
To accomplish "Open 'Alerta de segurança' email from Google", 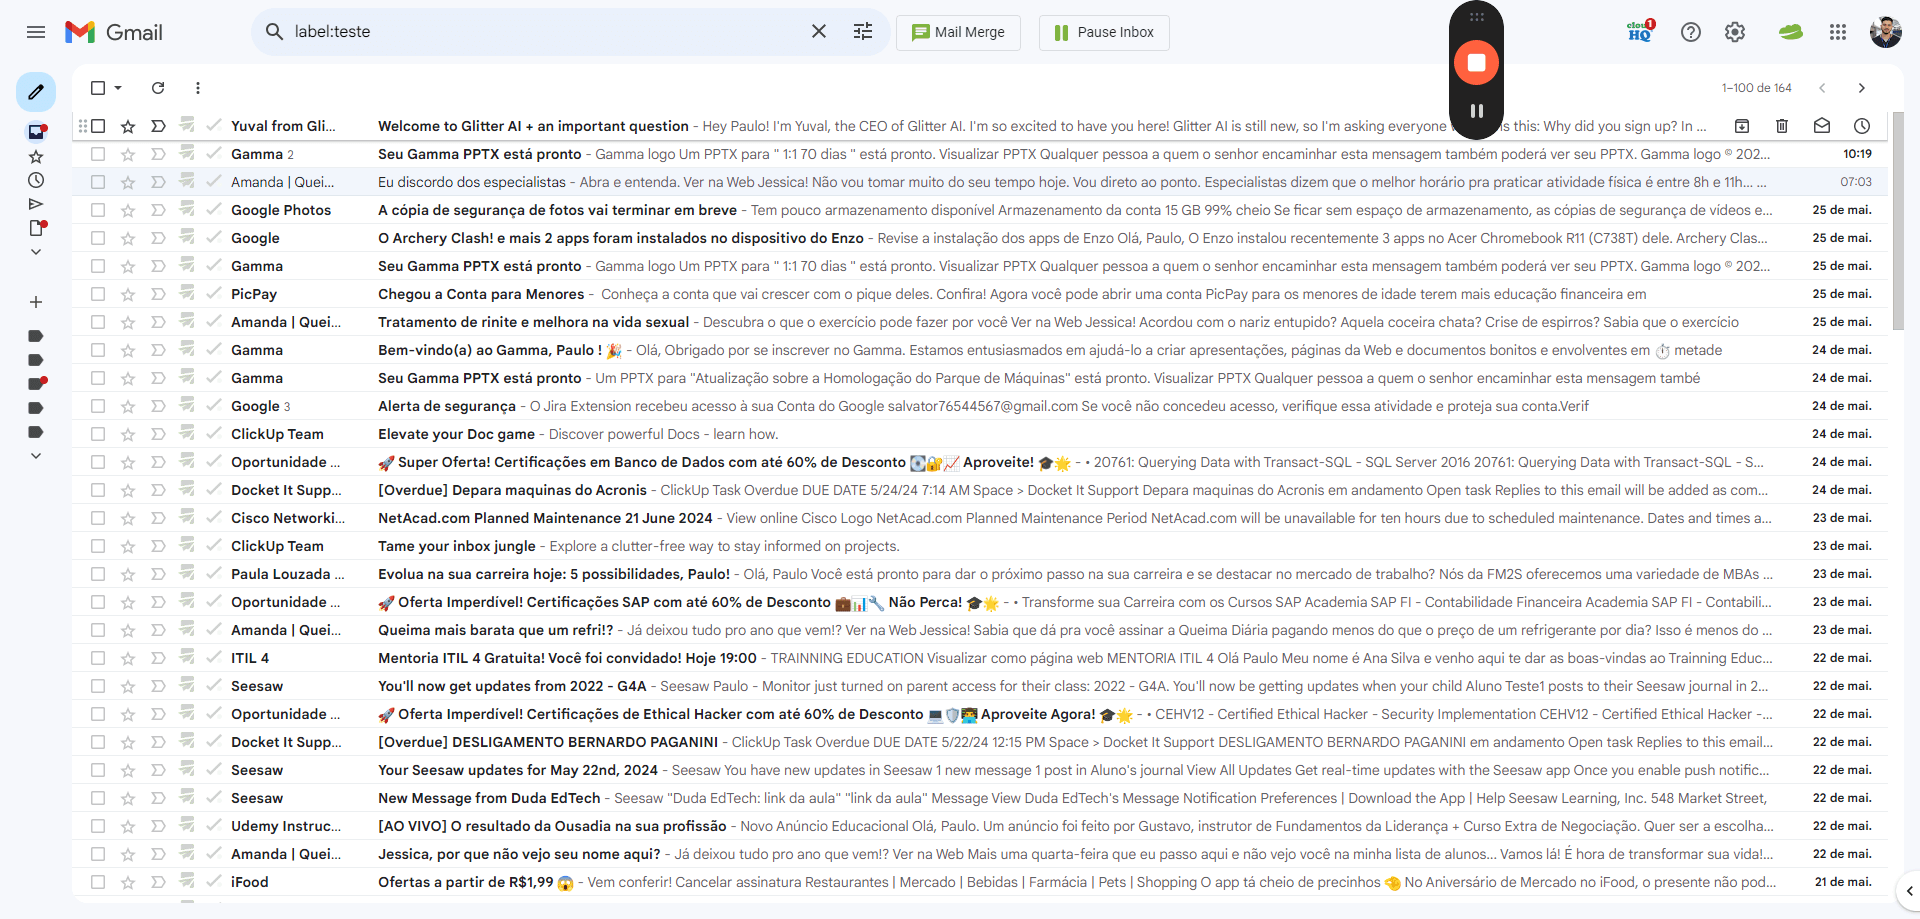I will coord(980,406).
